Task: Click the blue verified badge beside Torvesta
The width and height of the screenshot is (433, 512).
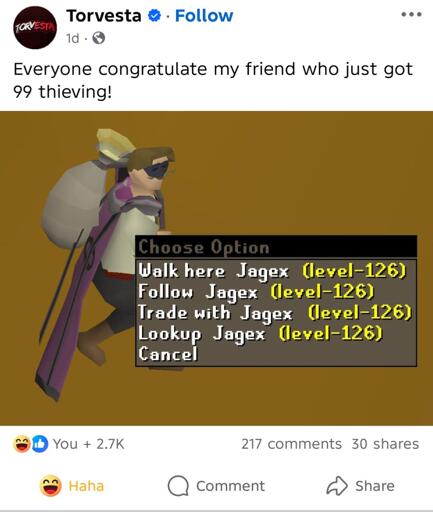Action: coord(154,16)
